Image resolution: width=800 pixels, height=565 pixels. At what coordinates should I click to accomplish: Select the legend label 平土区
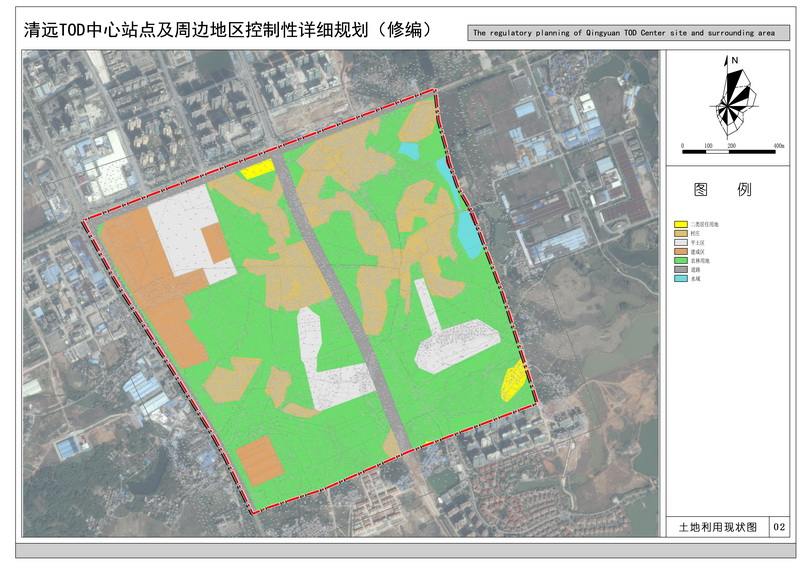pos(697,242)
